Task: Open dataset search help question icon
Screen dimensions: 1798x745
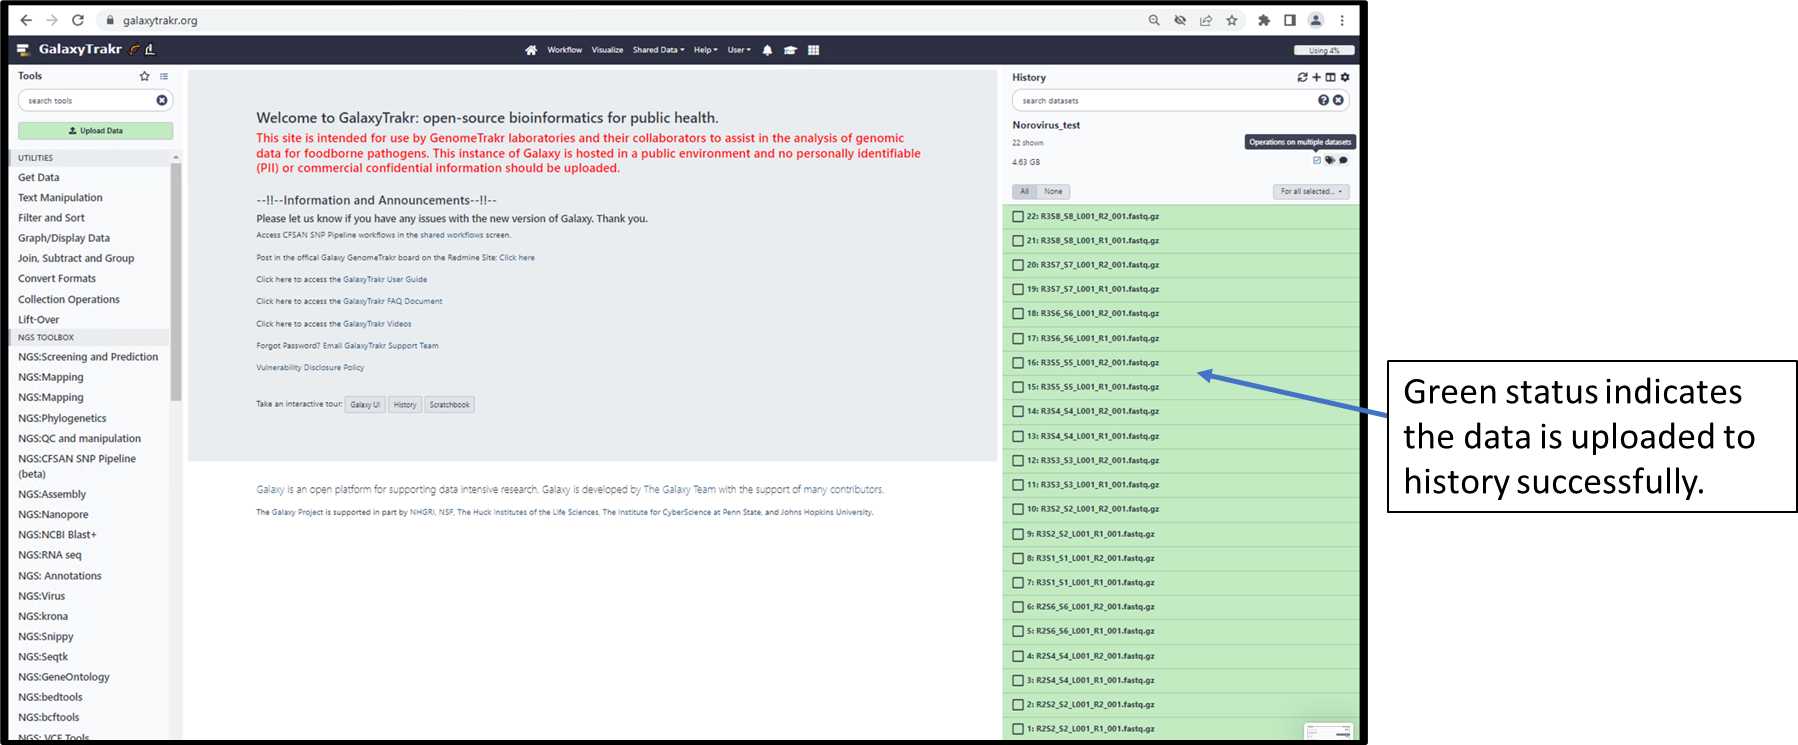Action: (1324, 100)
